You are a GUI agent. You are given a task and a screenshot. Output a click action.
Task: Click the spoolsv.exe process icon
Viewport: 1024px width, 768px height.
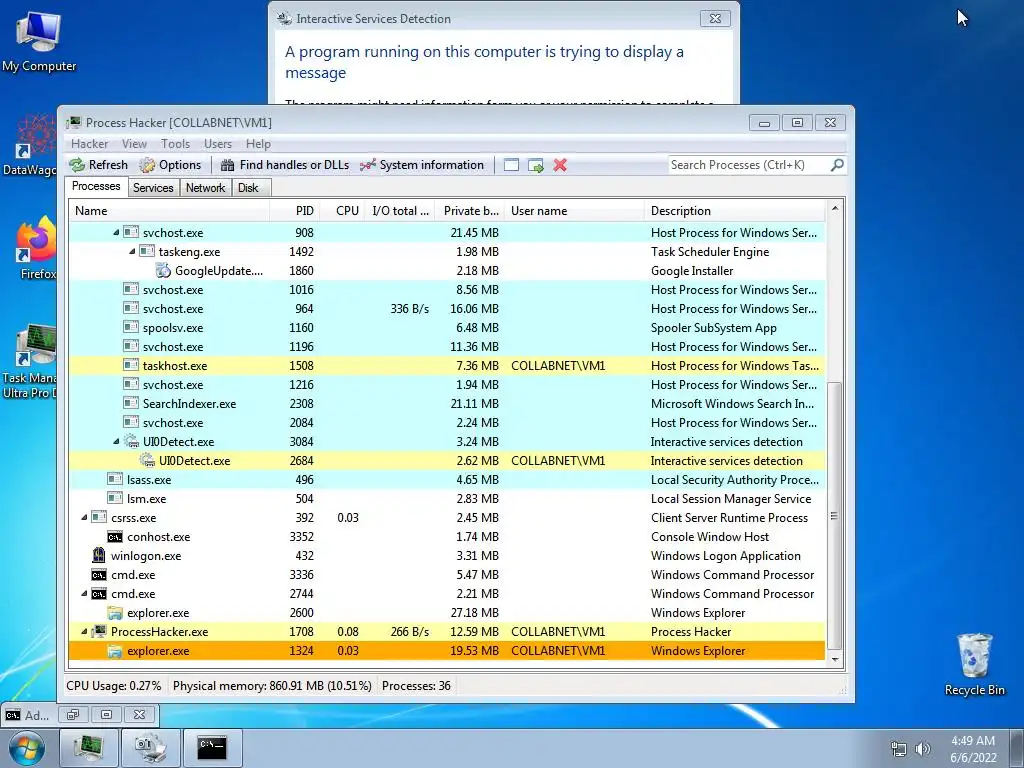coord(131,327)
